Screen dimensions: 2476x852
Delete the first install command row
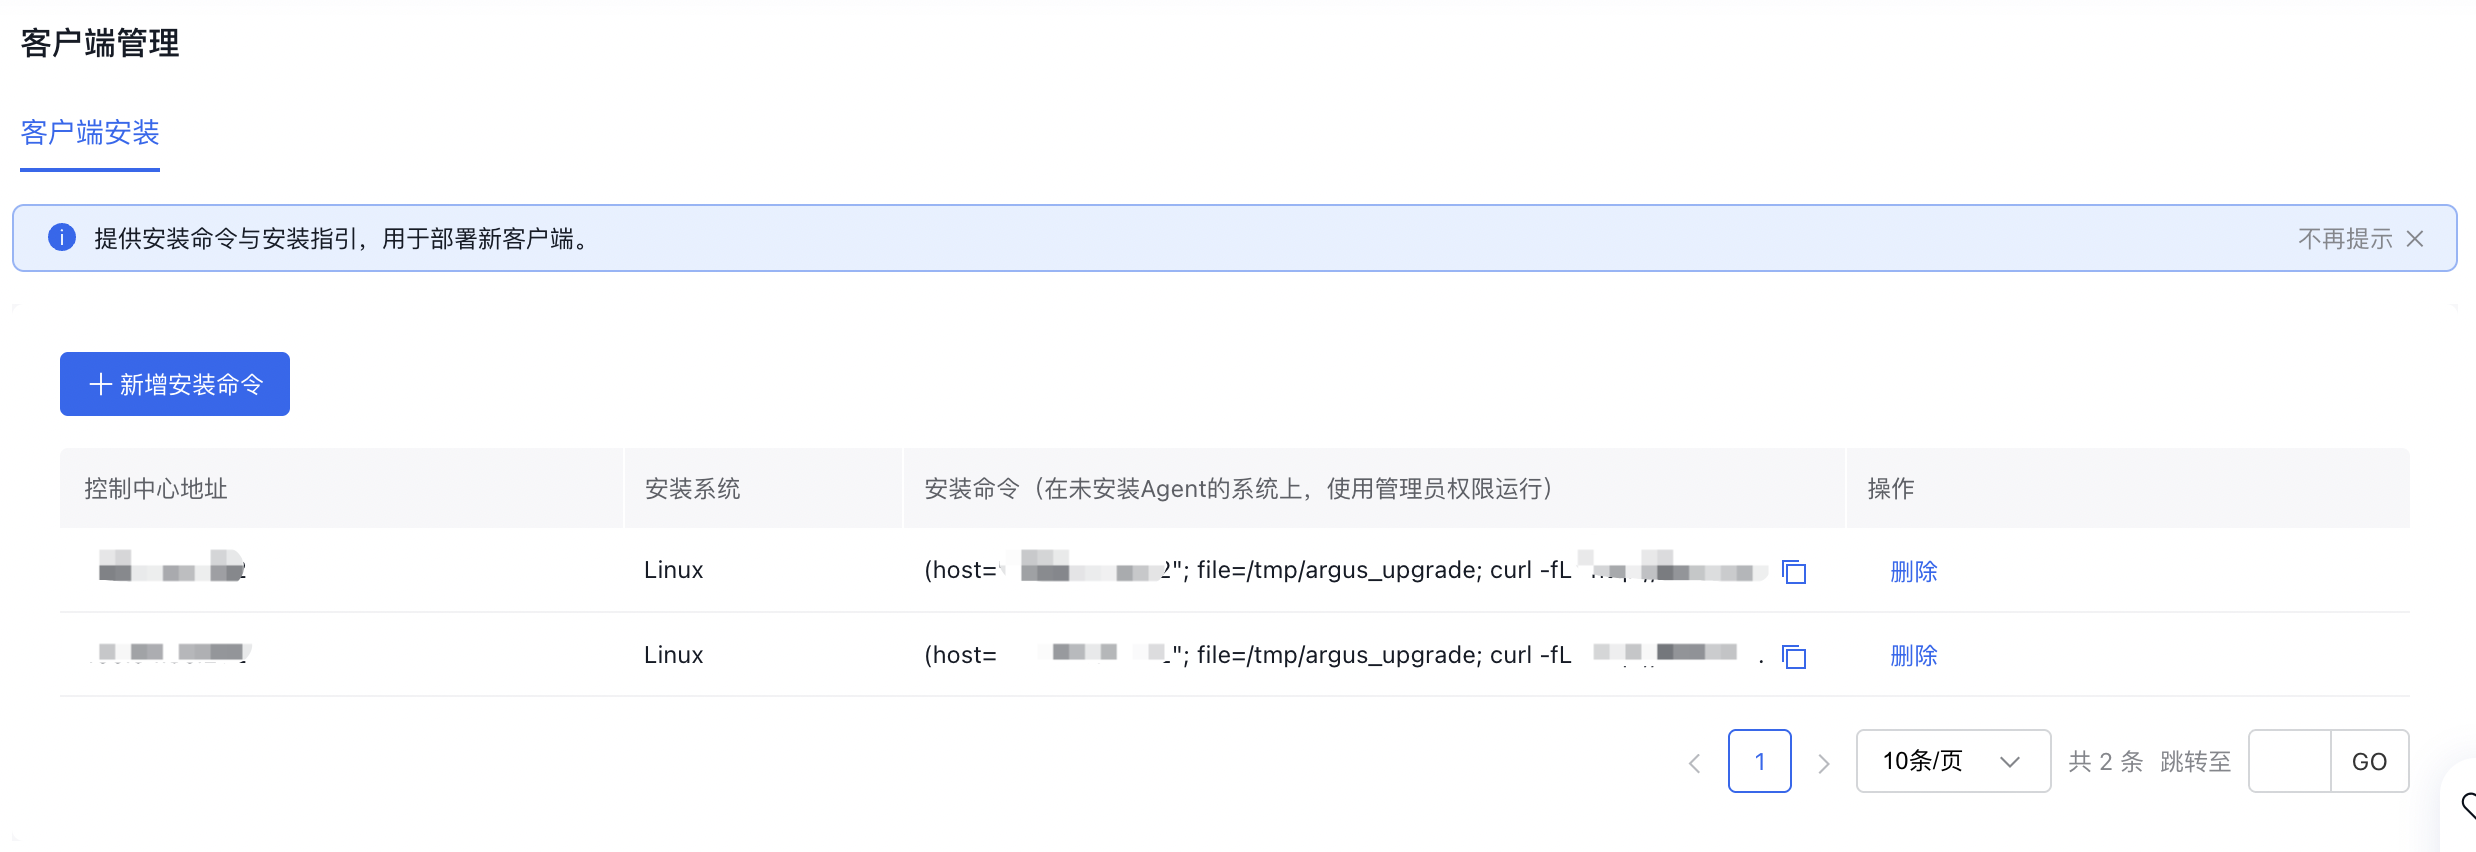point(1914,571)
